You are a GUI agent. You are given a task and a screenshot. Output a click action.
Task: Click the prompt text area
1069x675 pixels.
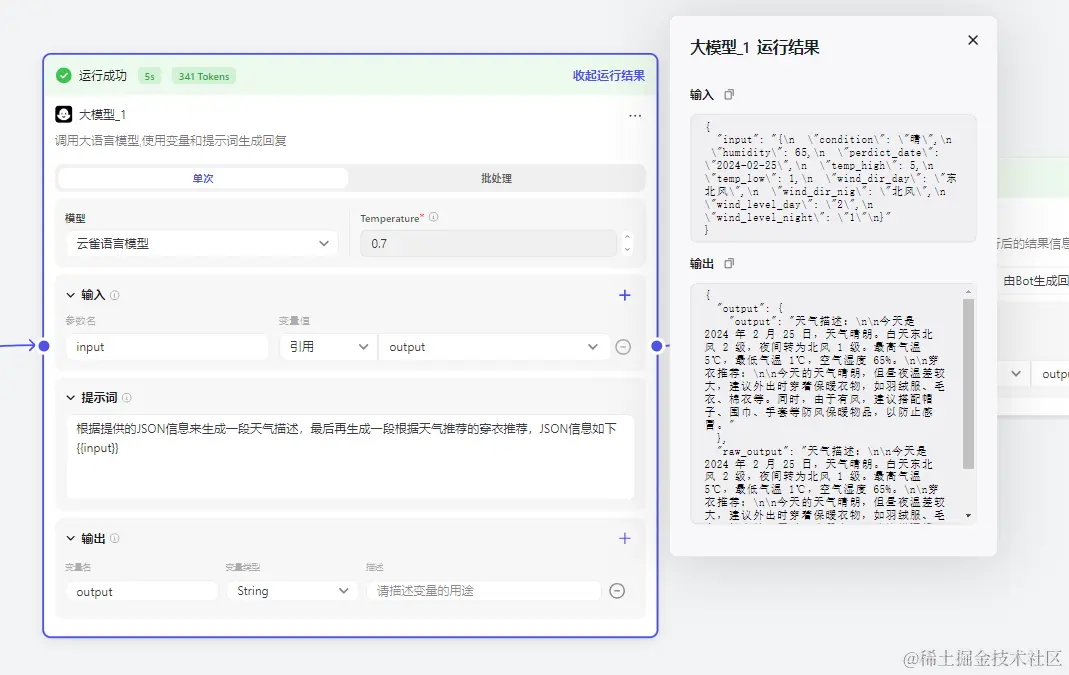tap(350, 456)
